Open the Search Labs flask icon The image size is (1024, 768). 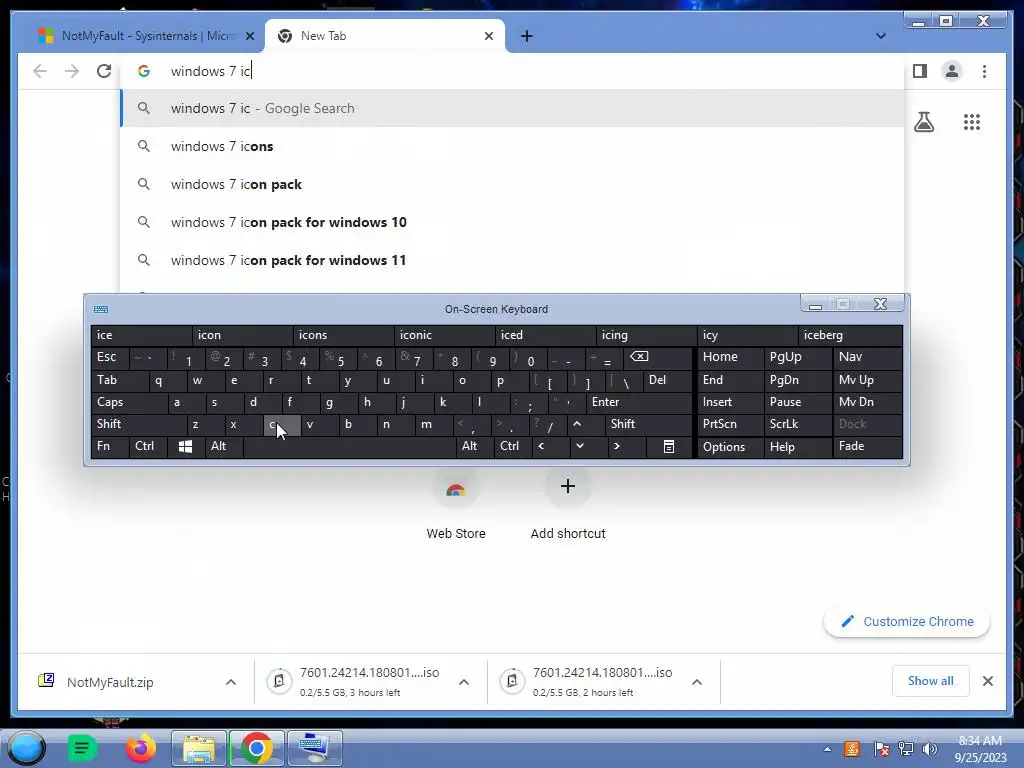tap(923, 122)
